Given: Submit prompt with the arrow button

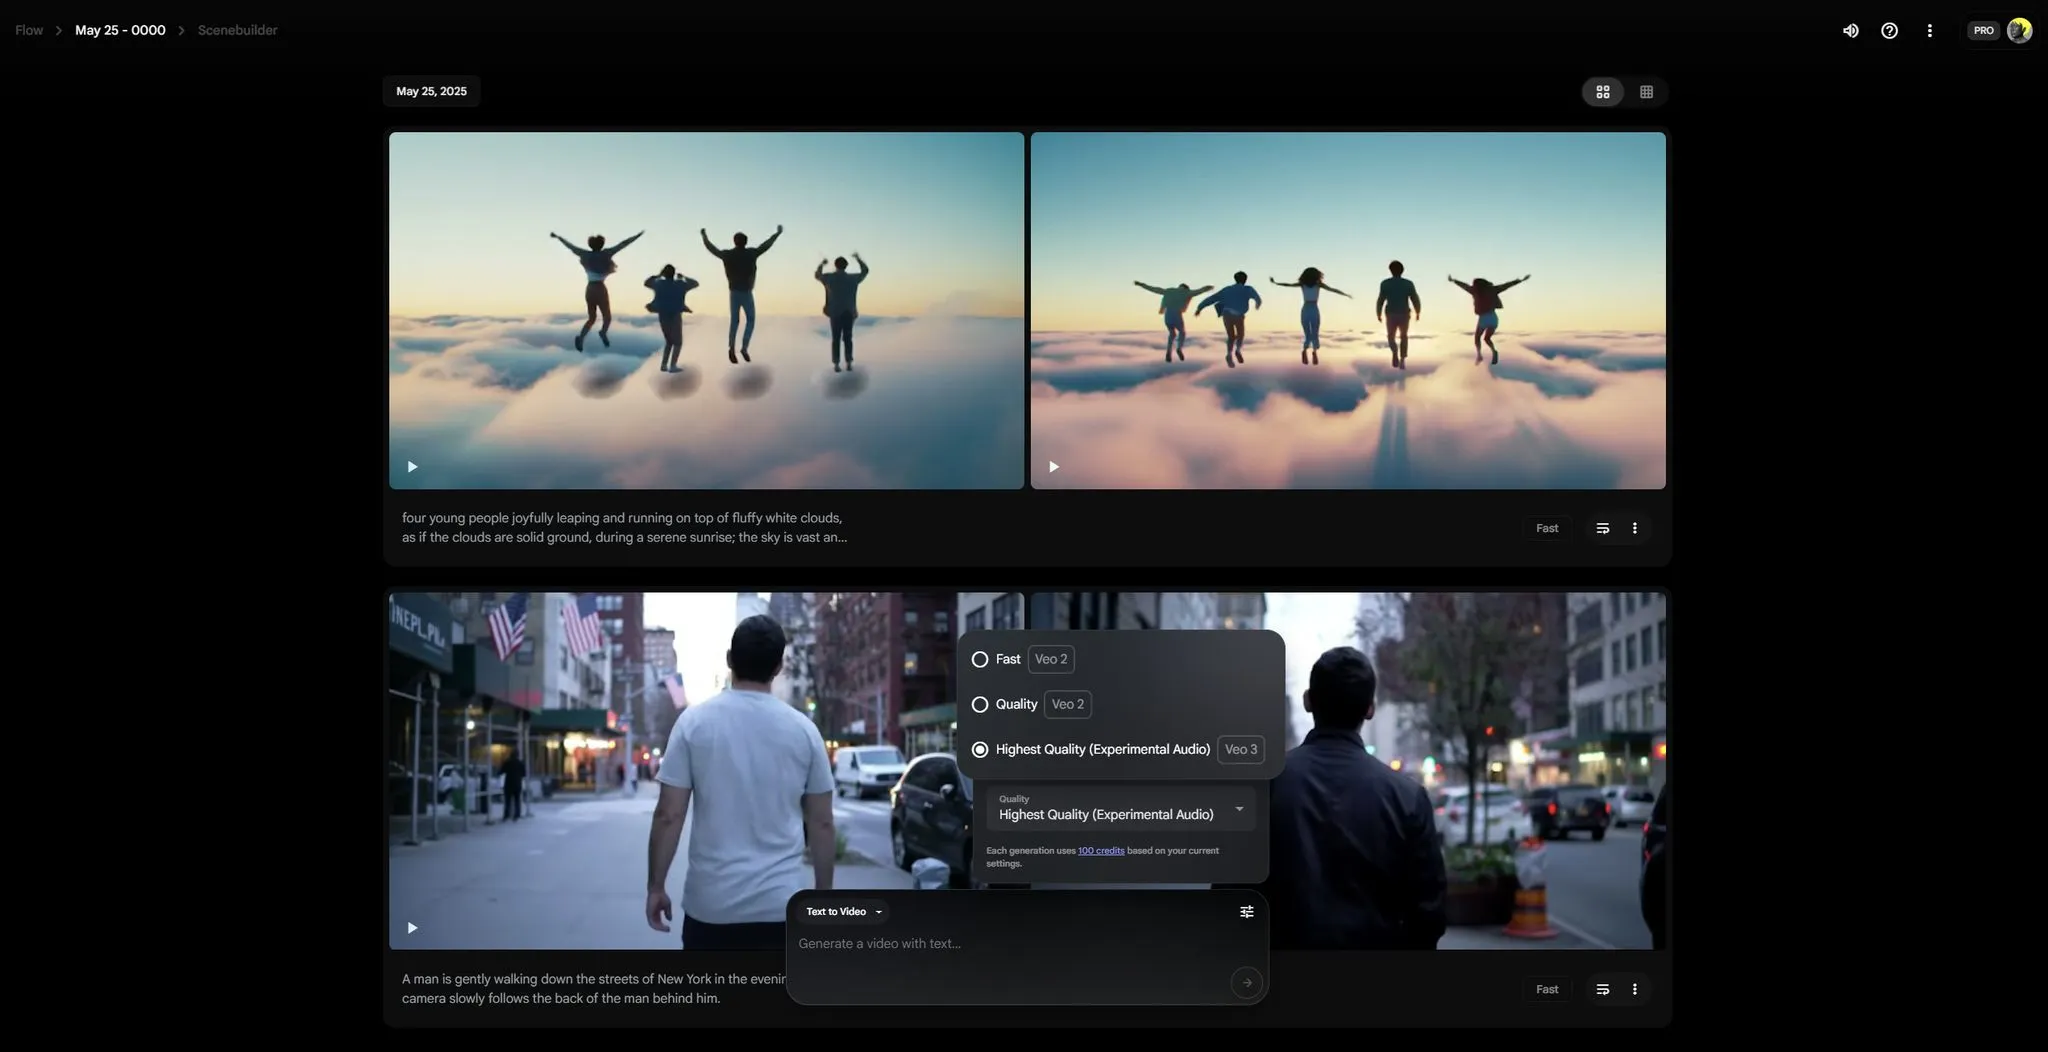Looking at the screenshot, I should click(x=1246, y=983).
